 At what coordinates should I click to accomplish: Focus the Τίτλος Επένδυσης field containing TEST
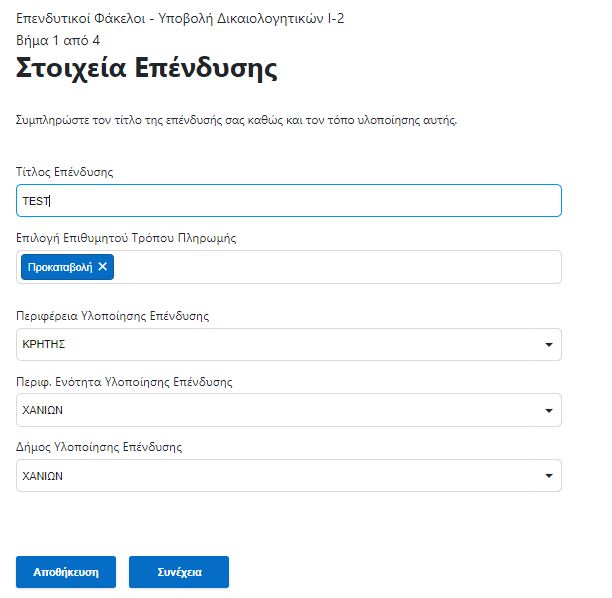289,201
